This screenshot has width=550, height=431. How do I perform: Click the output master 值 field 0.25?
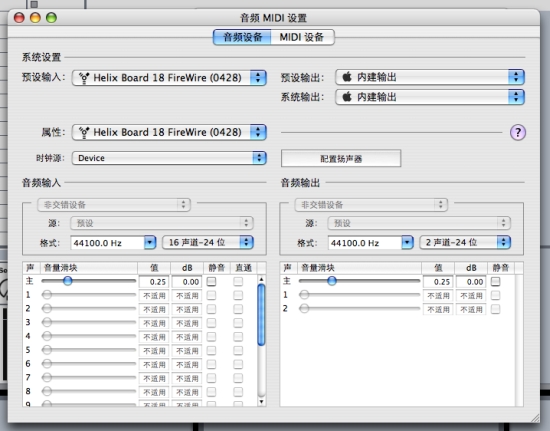coord(438,282)
